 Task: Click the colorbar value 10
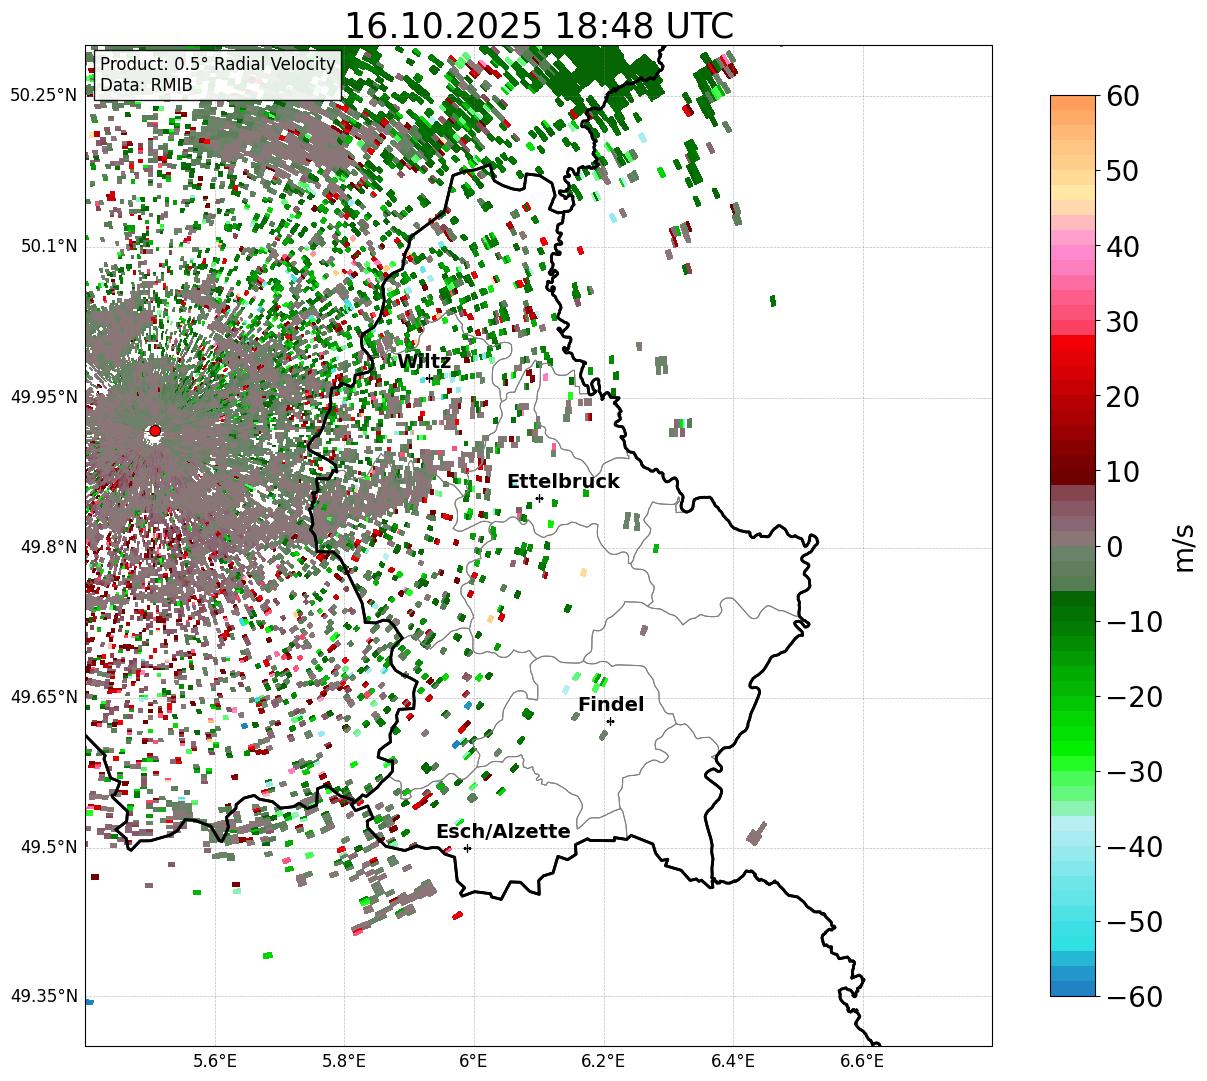pos(1121,471)
